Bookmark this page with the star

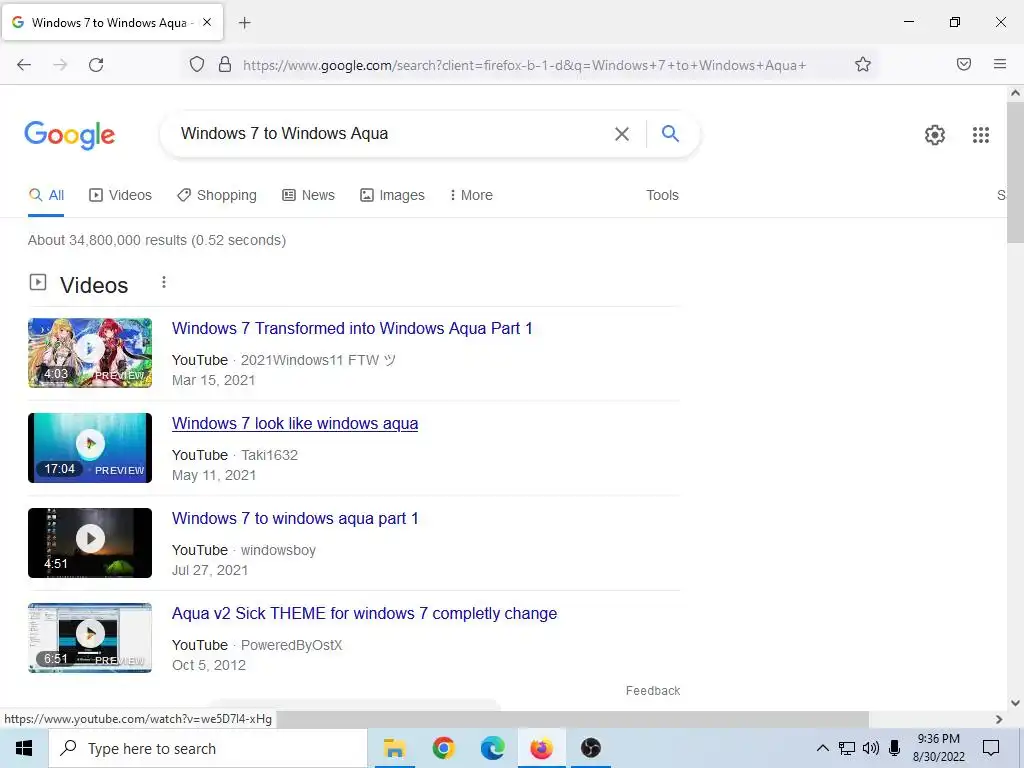tap(863, 64)
